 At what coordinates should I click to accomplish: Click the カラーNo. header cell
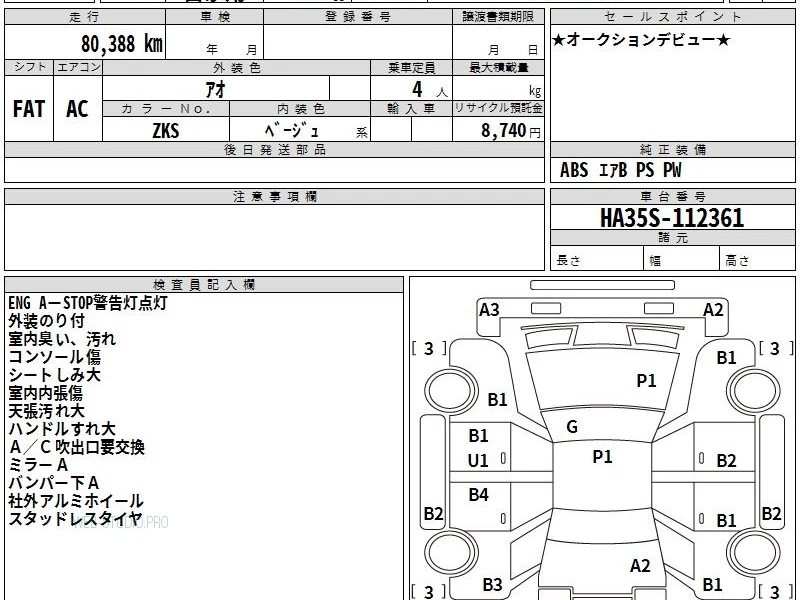pos(166,109)
